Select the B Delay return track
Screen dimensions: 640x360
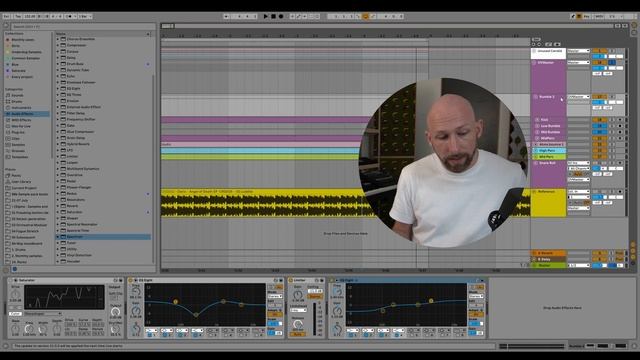point(548,259)
